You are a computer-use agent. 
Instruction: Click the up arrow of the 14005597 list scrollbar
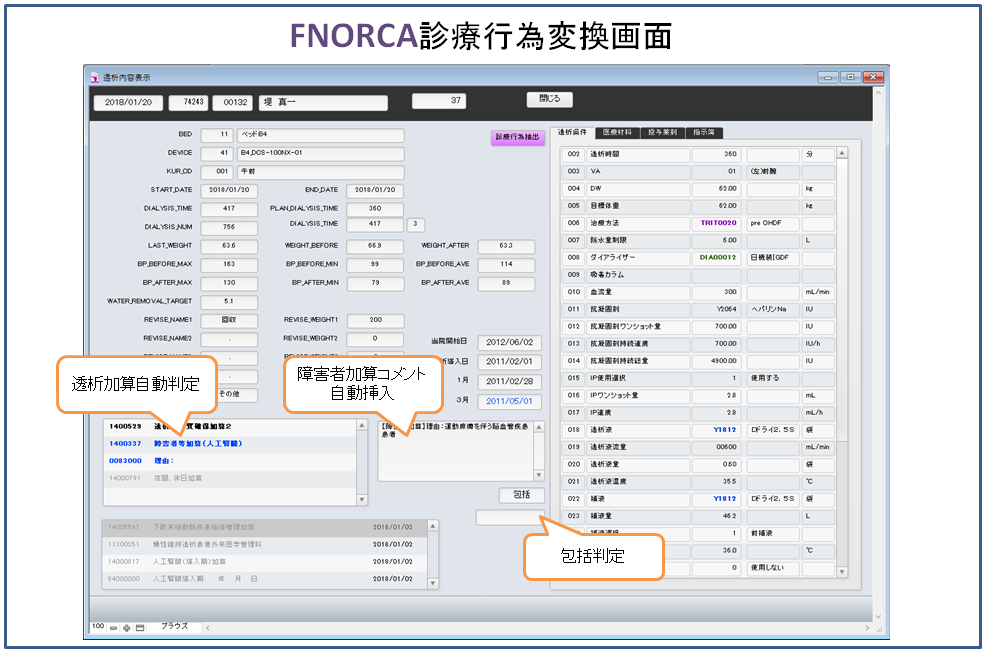click(432, 525)
